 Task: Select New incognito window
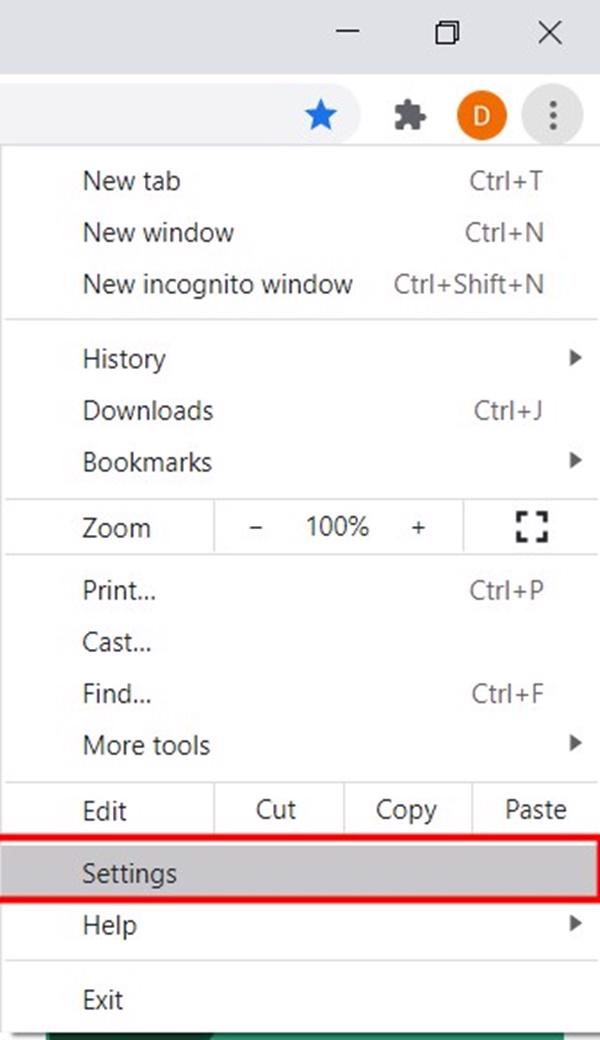(217, 284)
